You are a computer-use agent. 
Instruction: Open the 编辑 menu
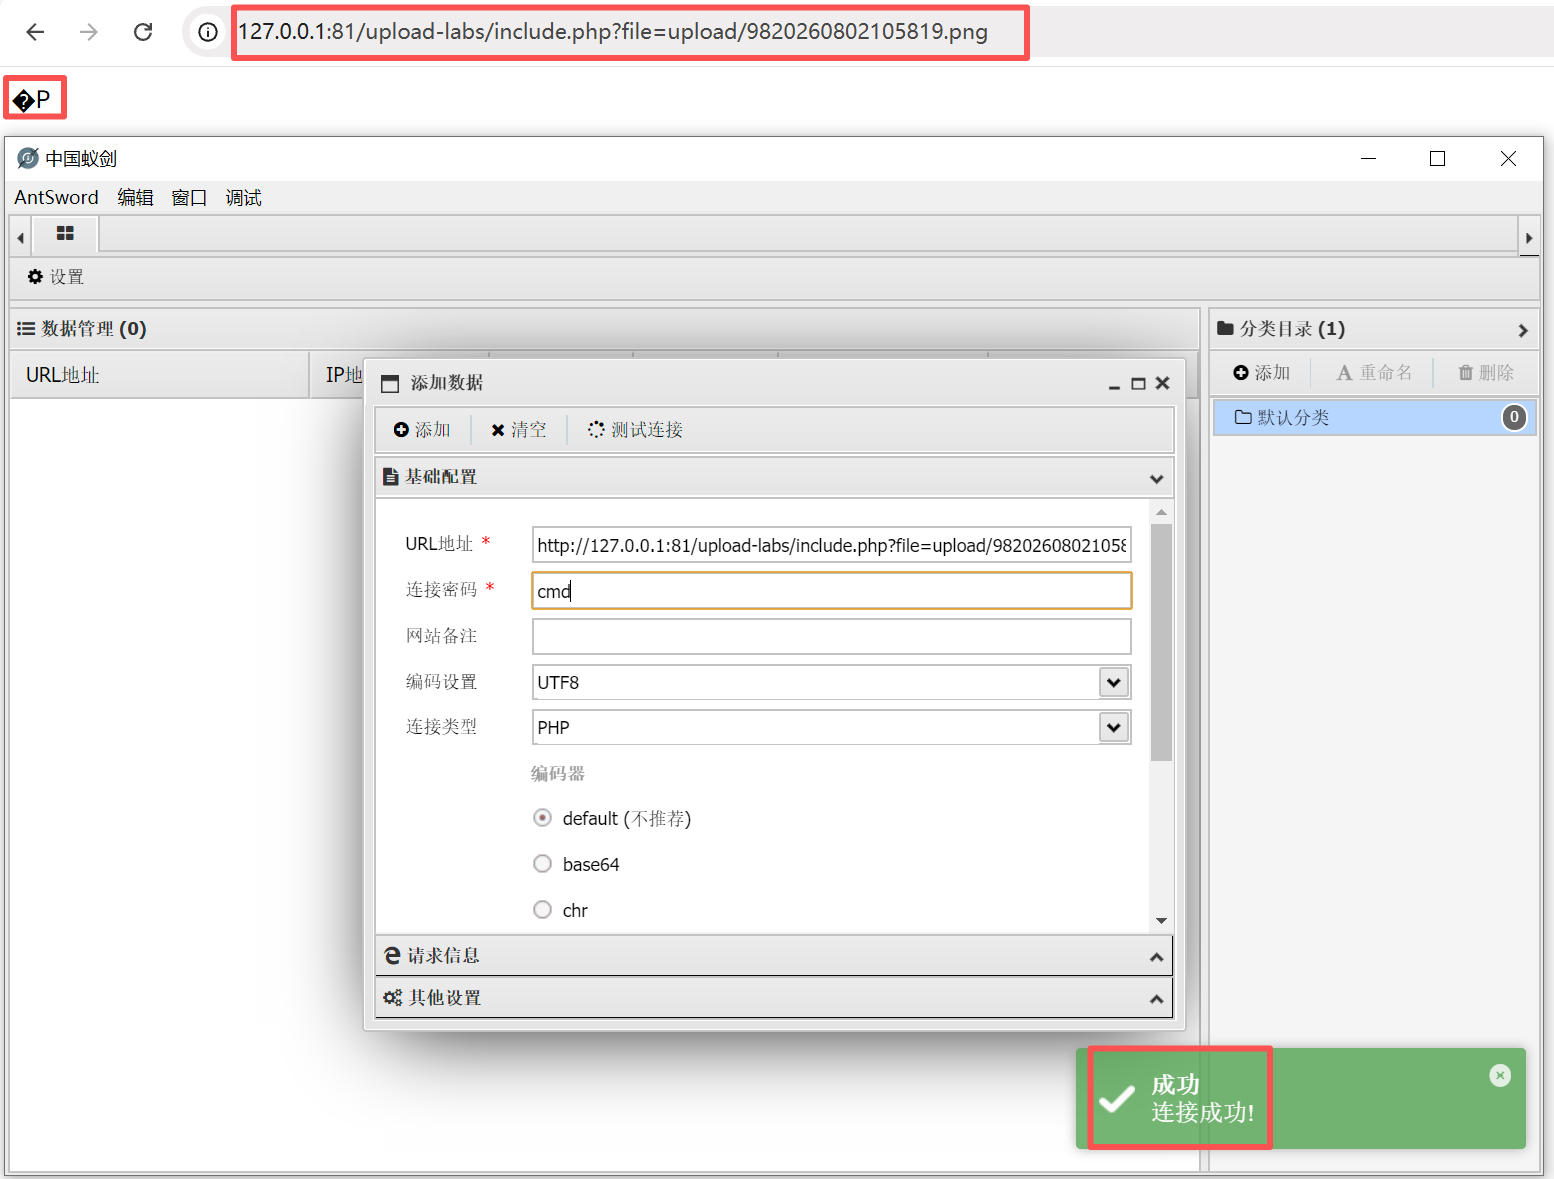(x=135, y=198)
